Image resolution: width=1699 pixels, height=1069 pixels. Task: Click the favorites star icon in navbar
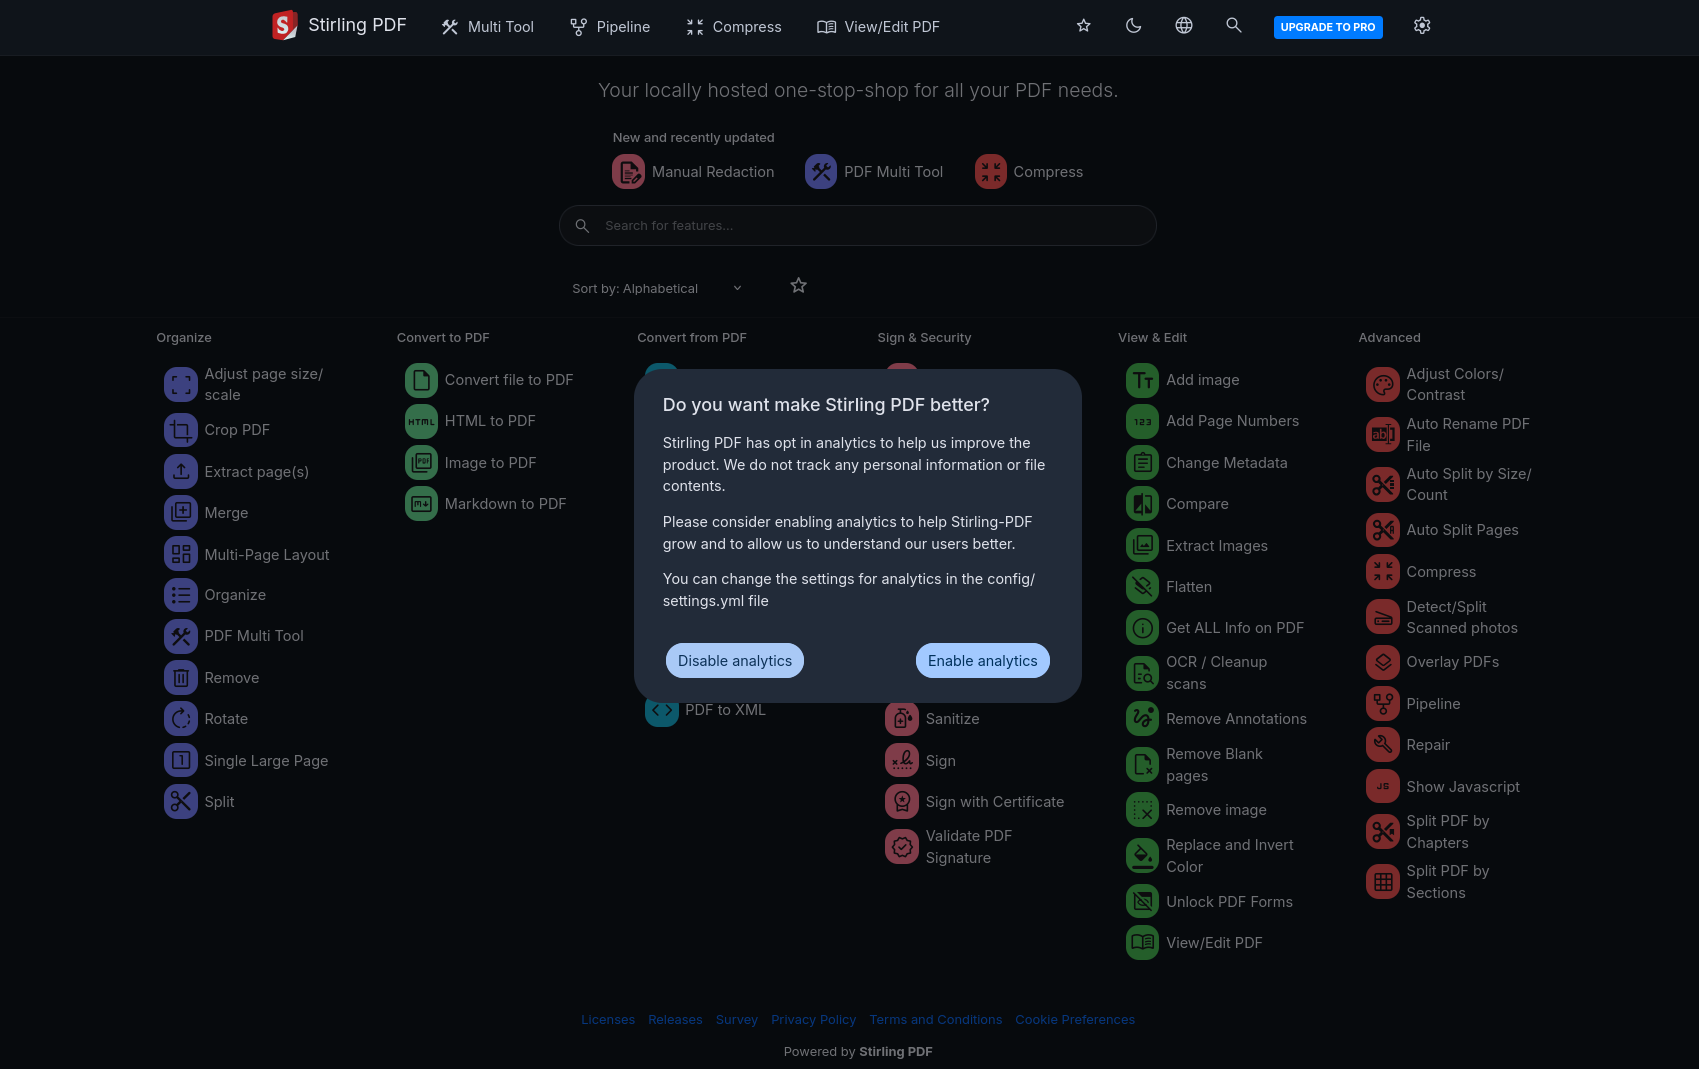[1083, 26]
